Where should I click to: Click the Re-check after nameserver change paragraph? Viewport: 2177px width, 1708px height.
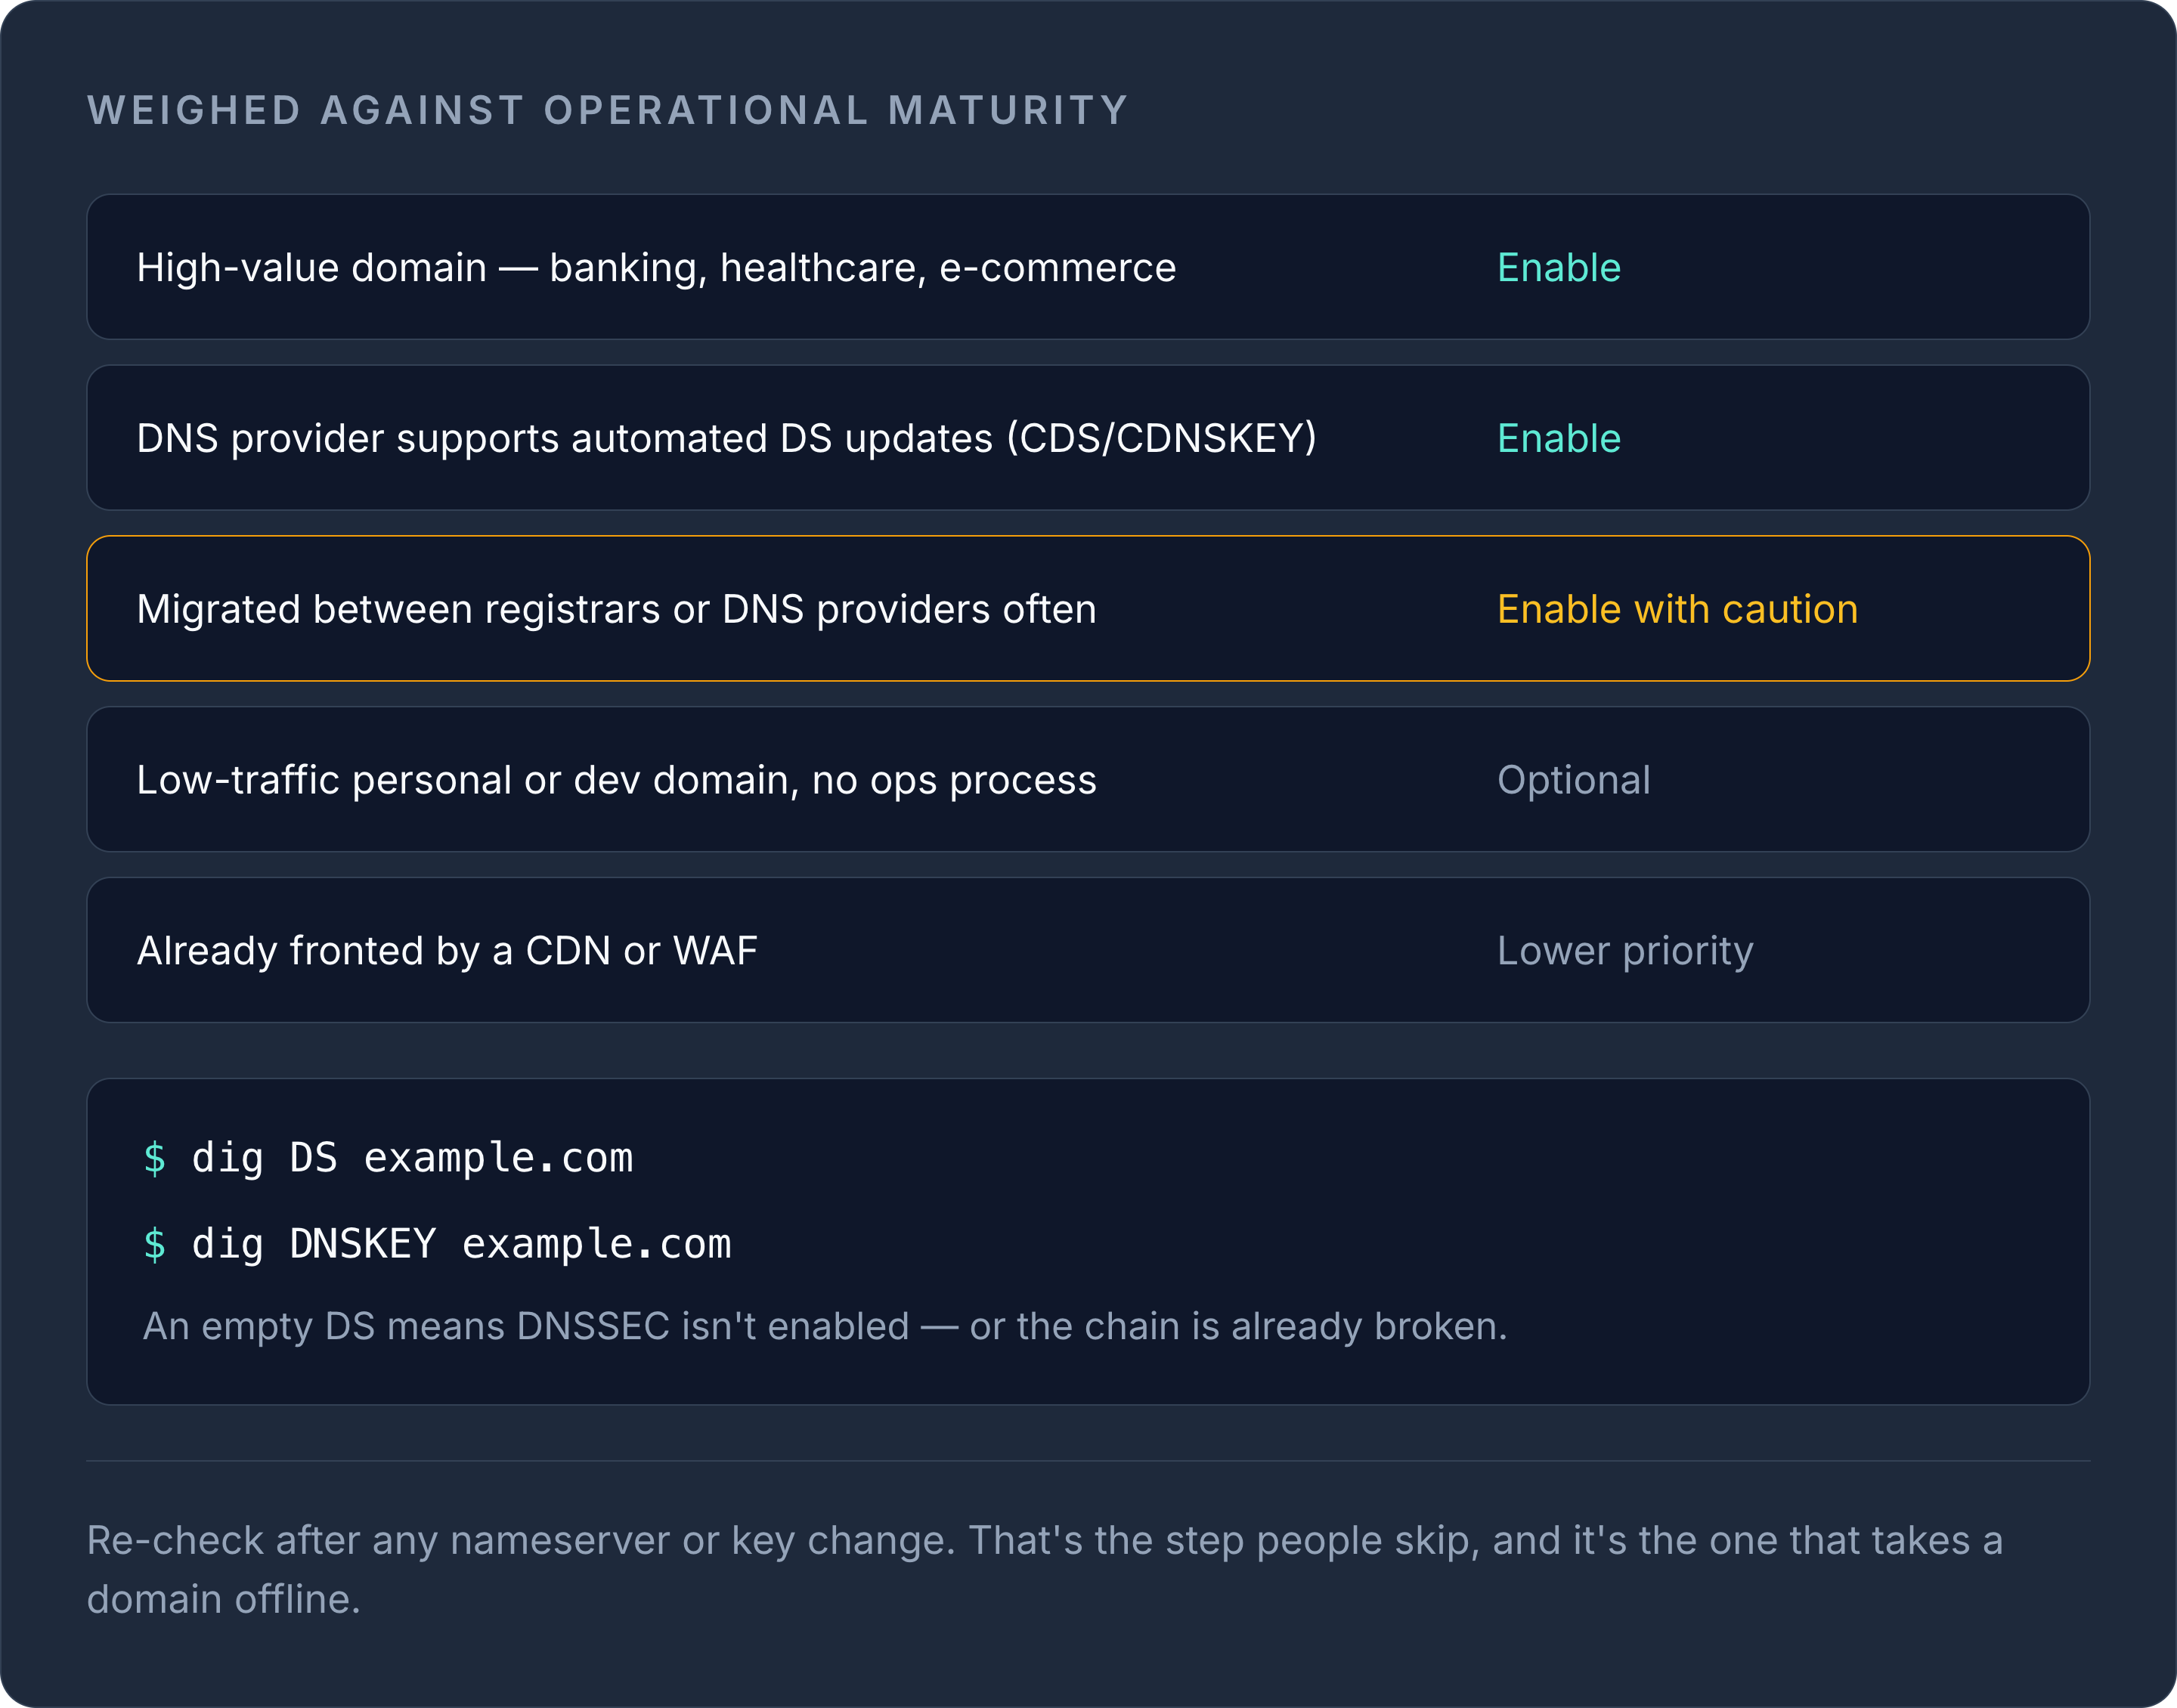[x=1045, y=1569]
